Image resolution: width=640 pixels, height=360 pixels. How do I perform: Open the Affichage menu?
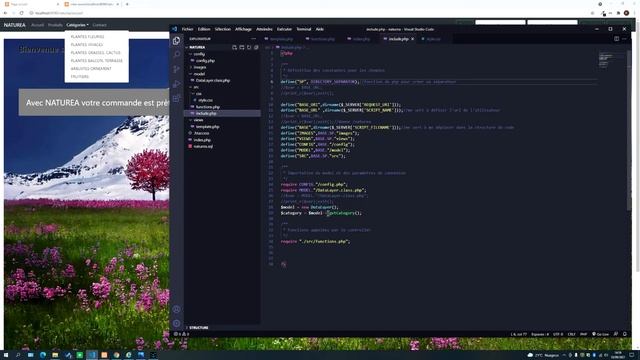(243, 29)
